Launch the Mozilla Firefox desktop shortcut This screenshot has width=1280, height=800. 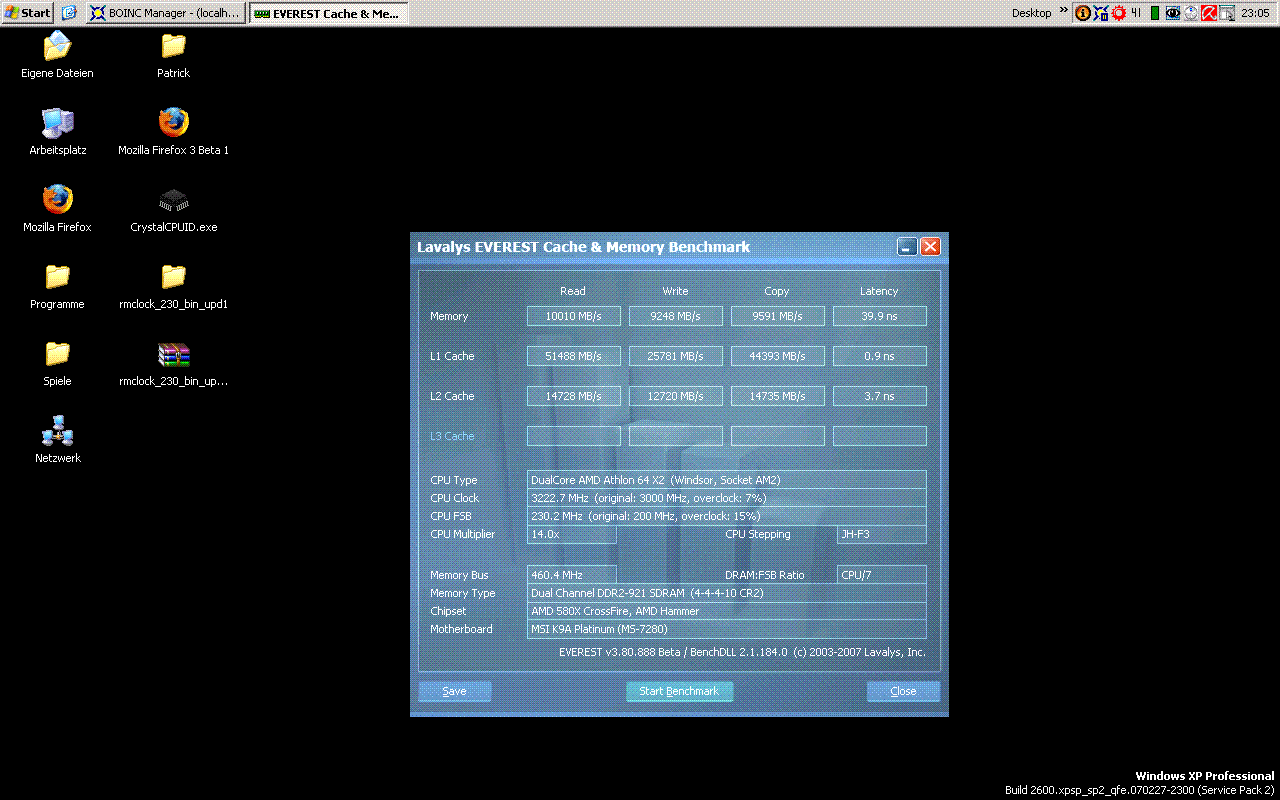pyautogui.click(x=57, y=200)
